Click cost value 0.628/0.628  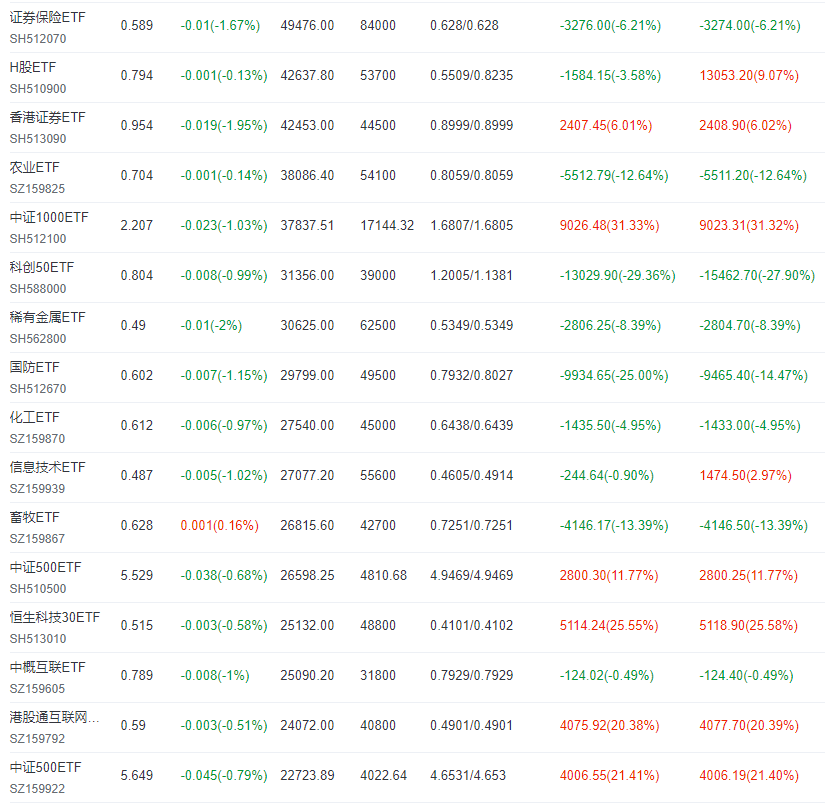[464, 25]
